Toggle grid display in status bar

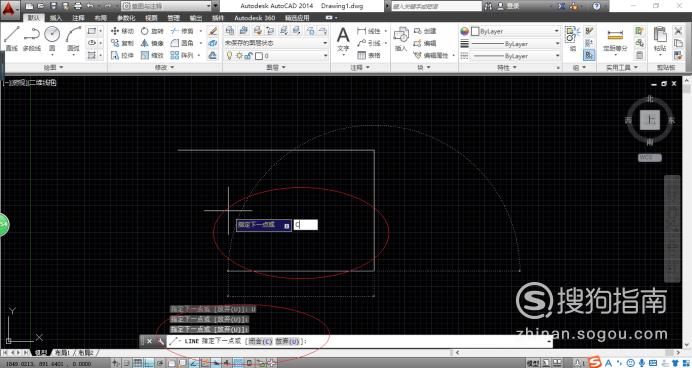[138, 363]
